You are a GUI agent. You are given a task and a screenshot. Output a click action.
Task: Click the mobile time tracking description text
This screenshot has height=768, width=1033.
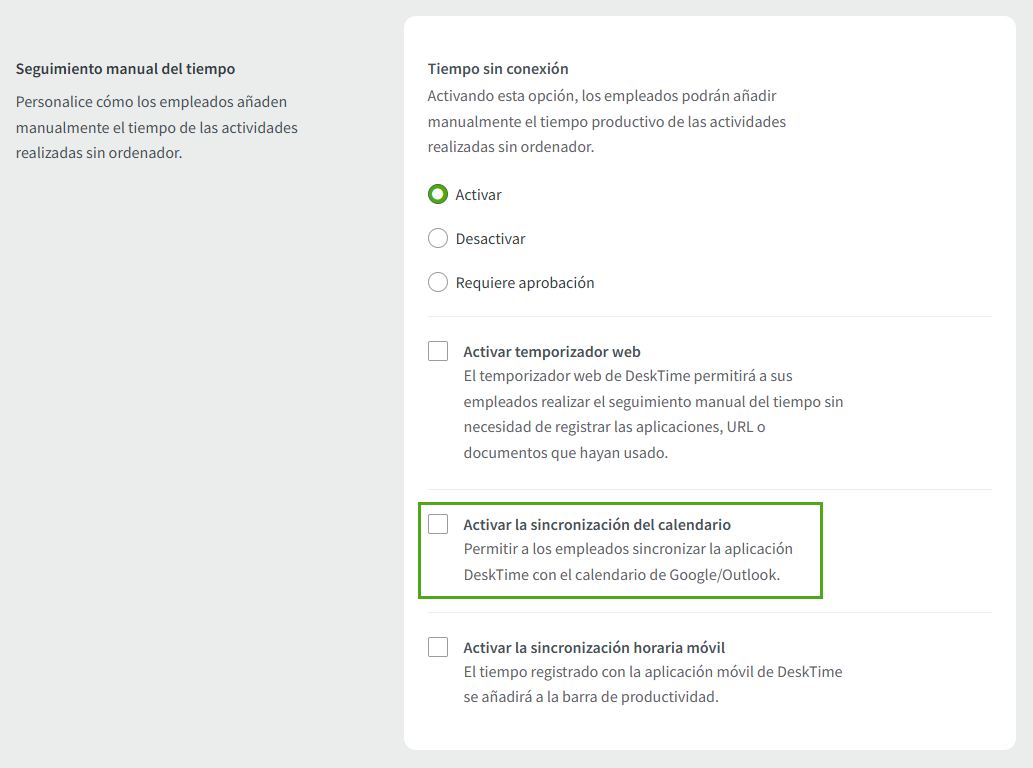650,683
